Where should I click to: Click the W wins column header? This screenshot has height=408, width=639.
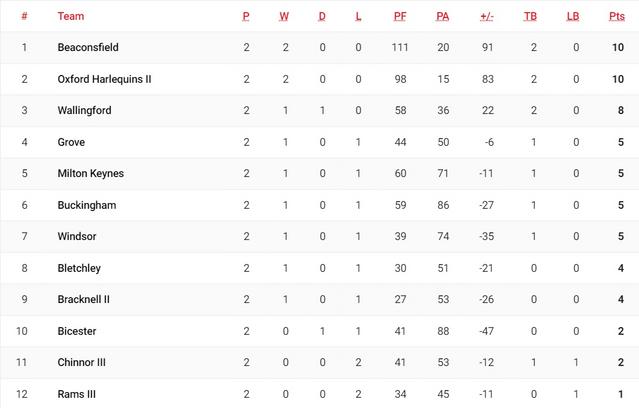point(284,16)
